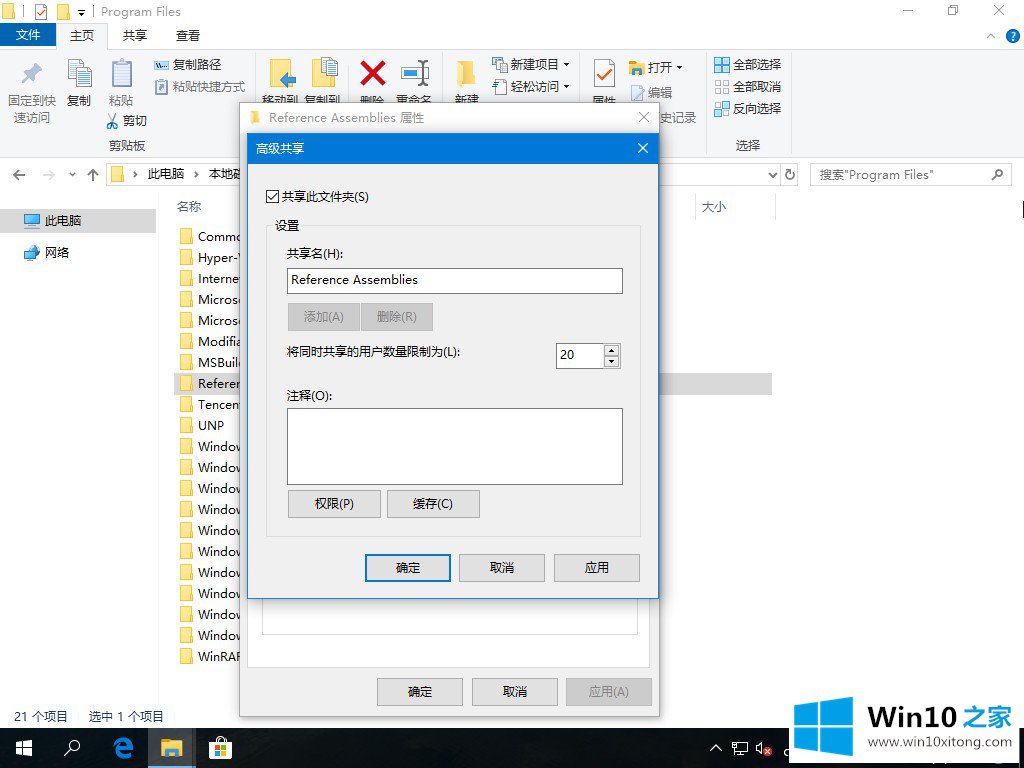The height and width of the screenshot is (768, 1024).
Task: Click the 权限(P) button
Action: 334,504
